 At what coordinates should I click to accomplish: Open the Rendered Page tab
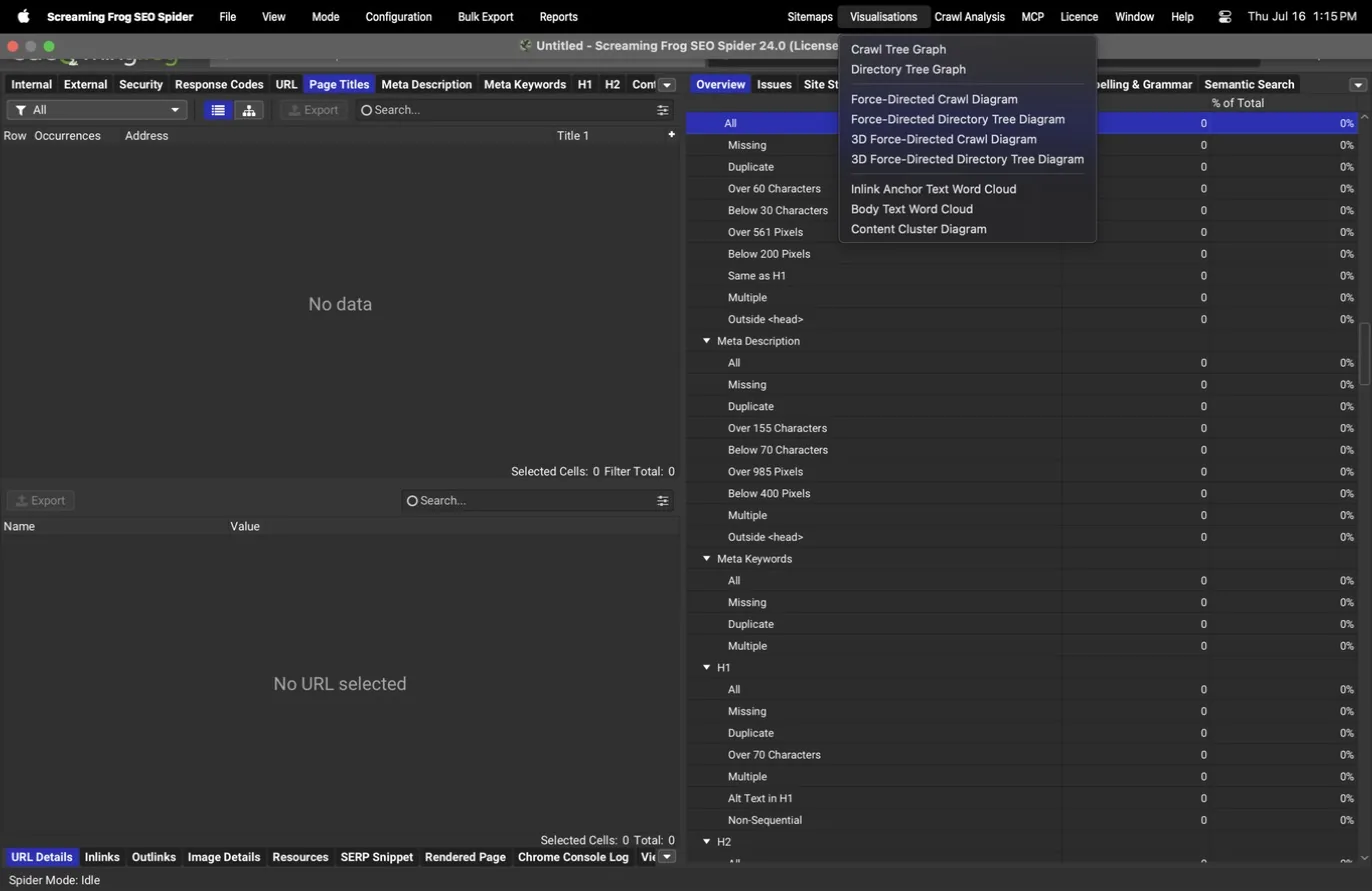click(x=465, y=857)
